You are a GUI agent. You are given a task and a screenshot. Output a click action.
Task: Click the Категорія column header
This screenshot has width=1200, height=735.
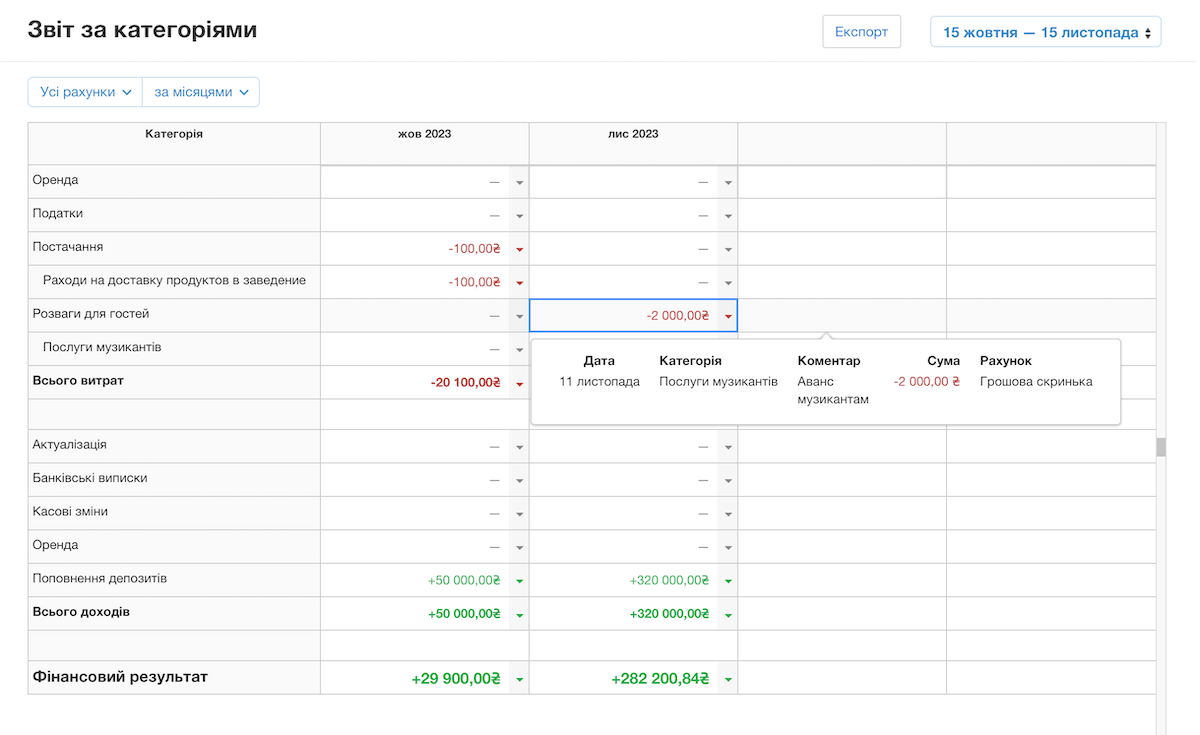[174, 134]
